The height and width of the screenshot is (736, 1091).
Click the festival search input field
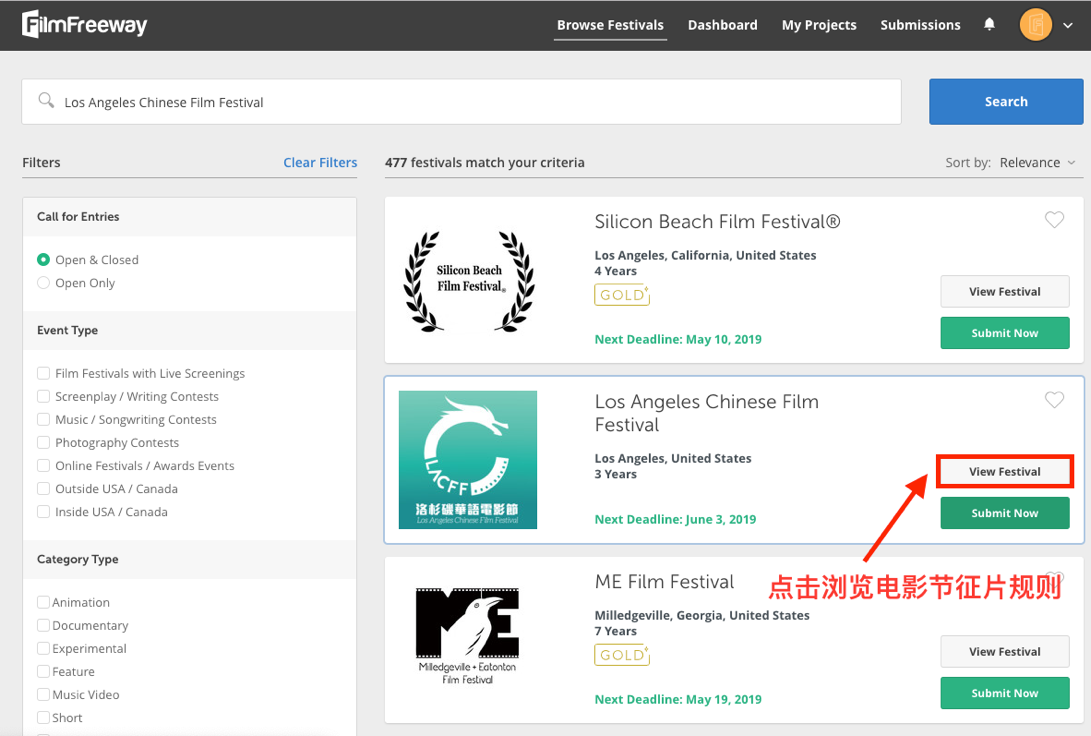click(461, 102)
